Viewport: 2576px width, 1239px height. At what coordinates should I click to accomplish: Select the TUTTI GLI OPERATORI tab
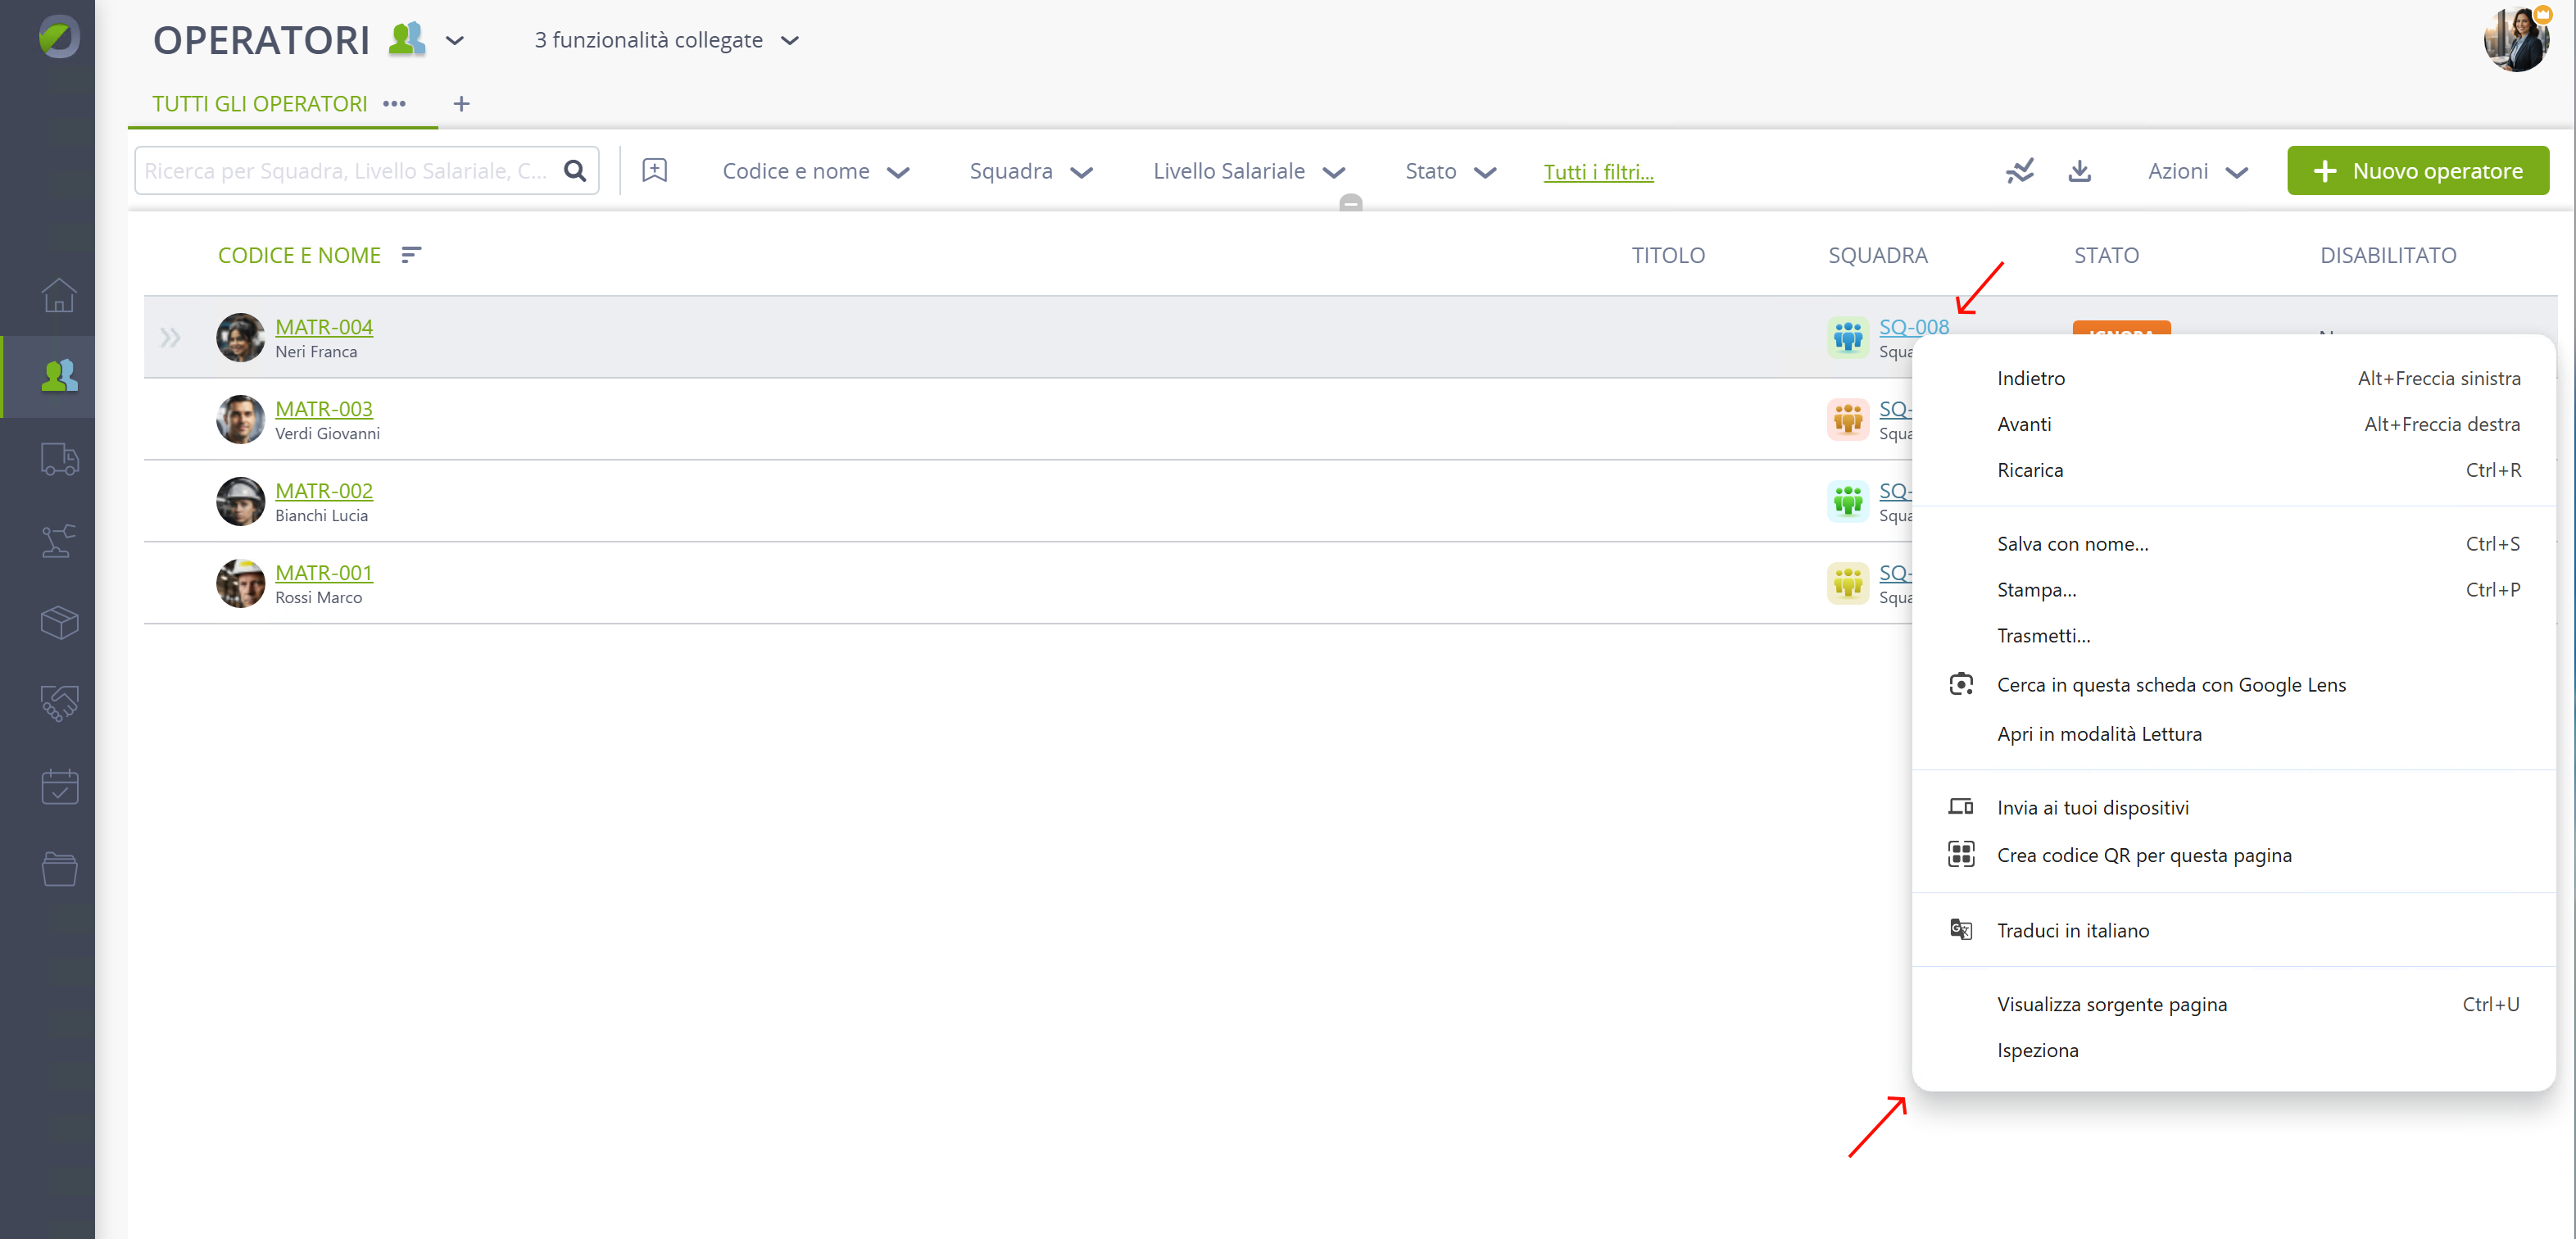[x=260, y=104]
